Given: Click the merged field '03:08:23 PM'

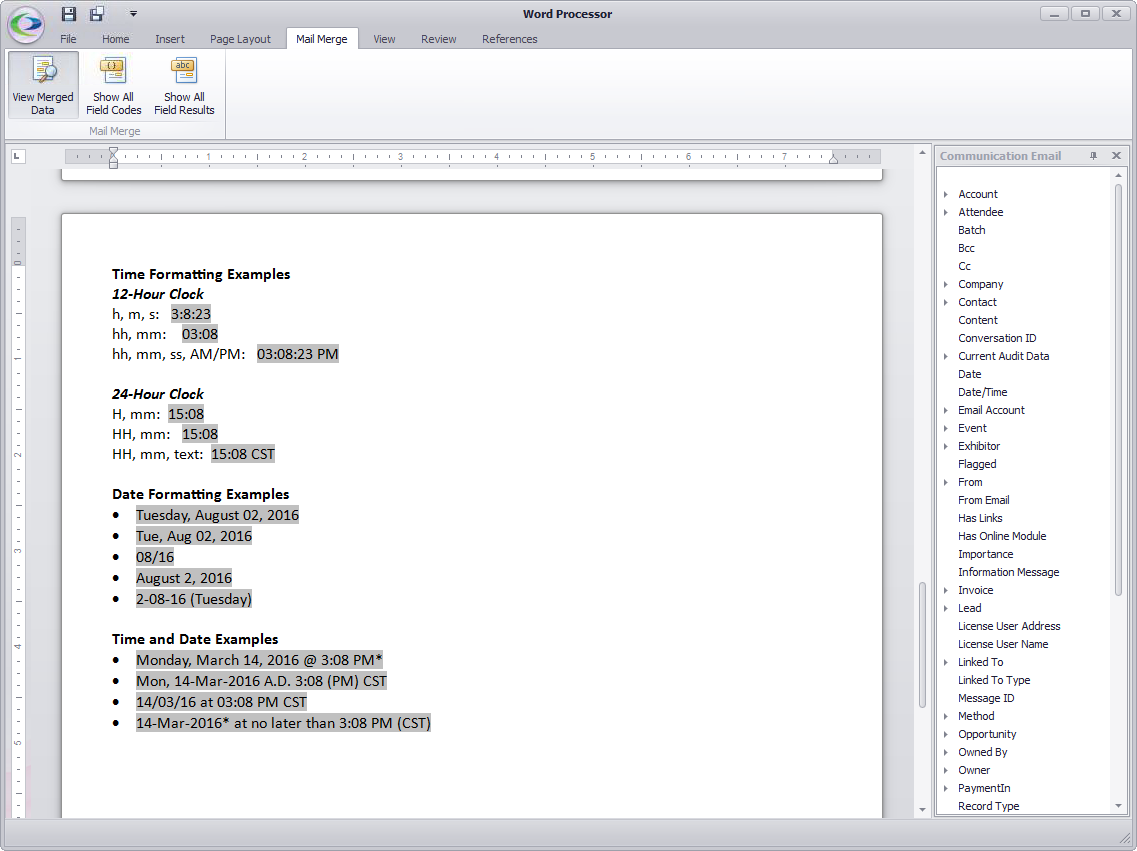Looking at the screenshot, I should (297, 354).
